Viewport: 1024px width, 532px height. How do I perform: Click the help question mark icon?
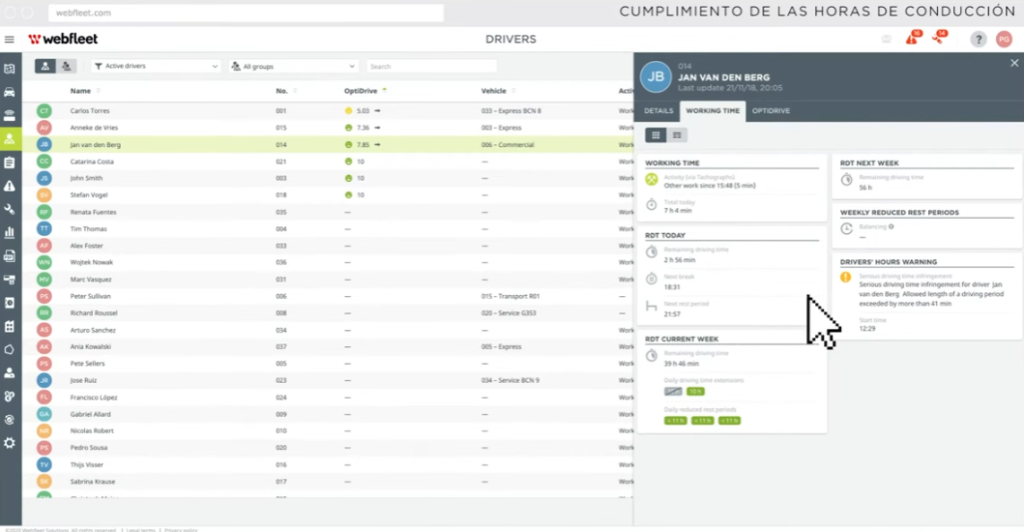pos(978,39)
